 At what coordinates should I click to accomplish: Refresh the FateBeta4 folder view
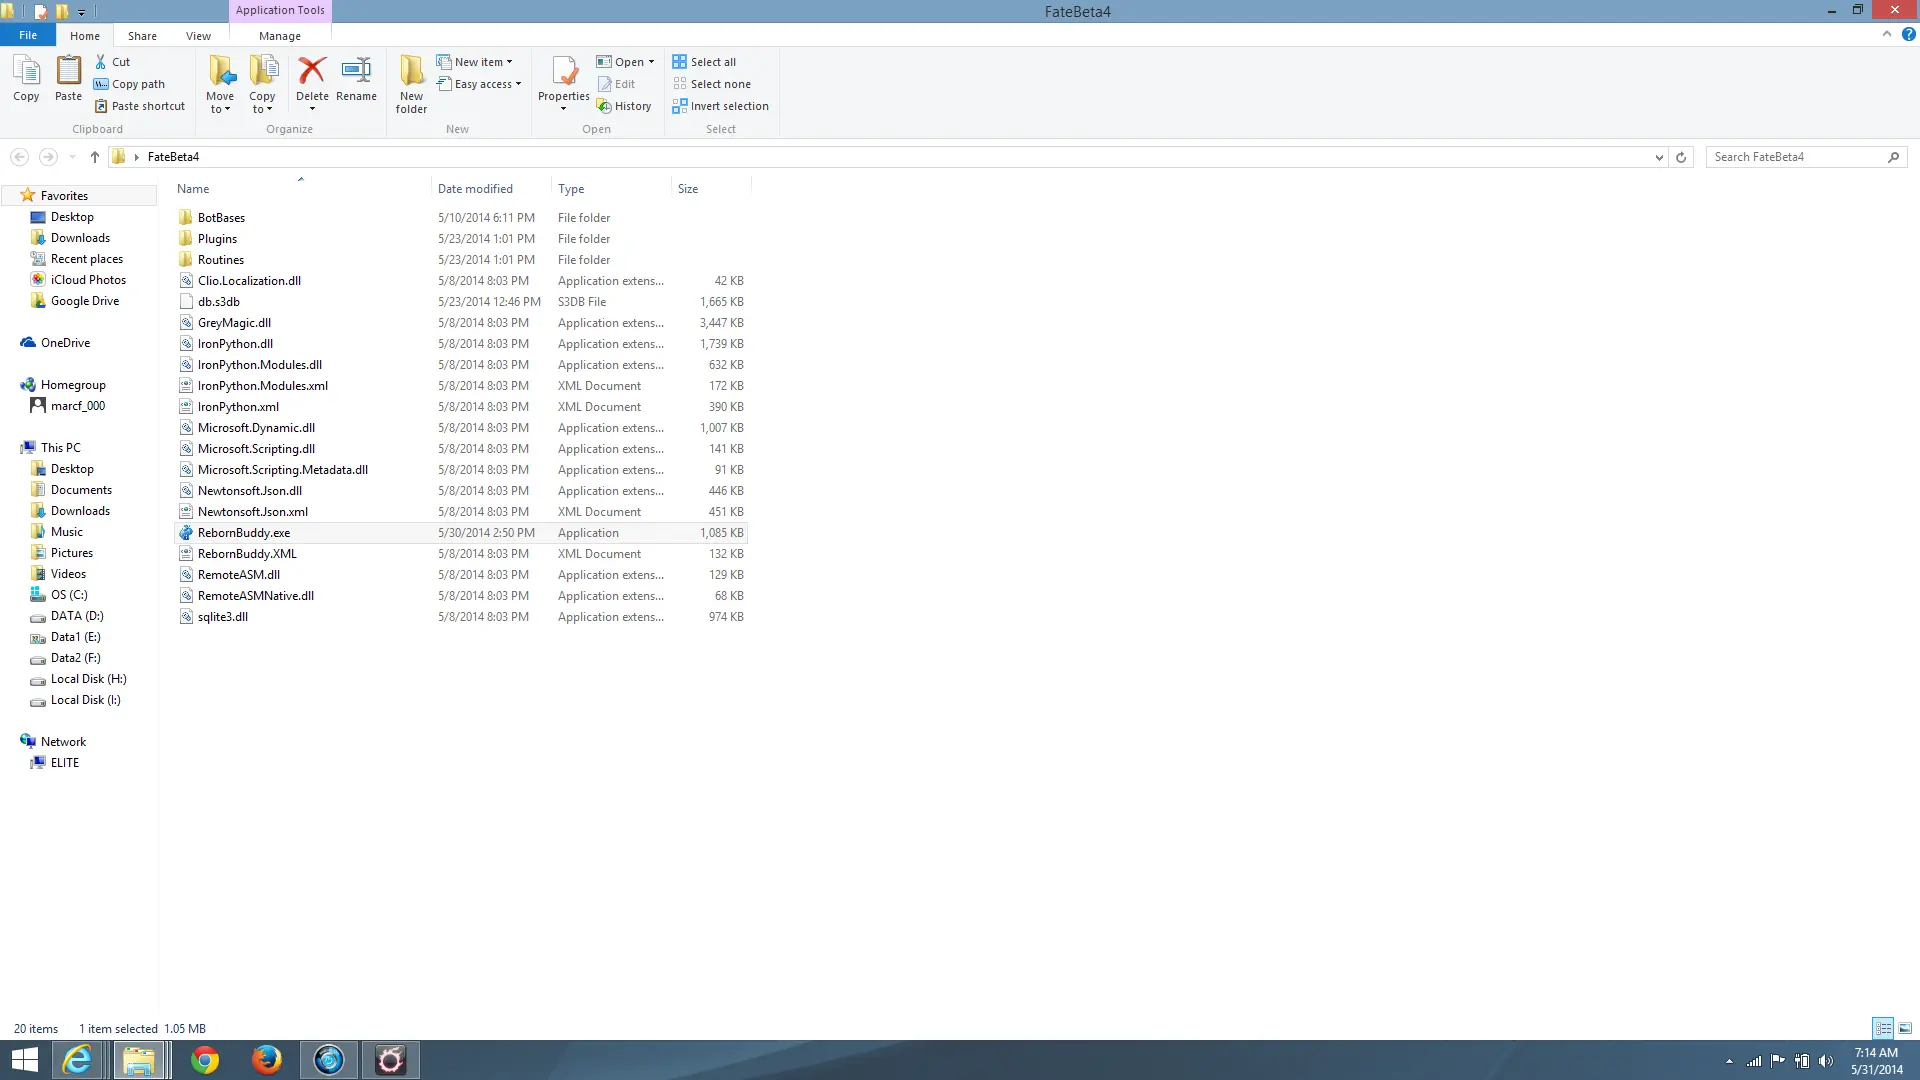[x=1681, y=157]
